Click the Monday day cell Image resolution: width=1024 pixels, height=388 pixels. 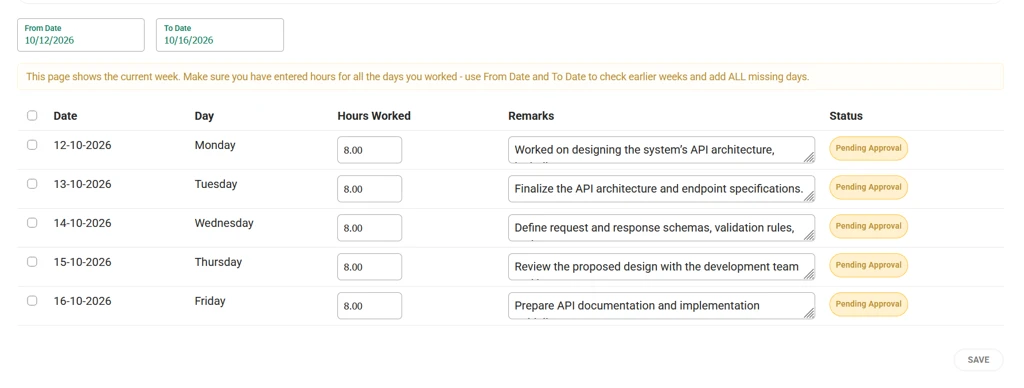click(215, 145)
